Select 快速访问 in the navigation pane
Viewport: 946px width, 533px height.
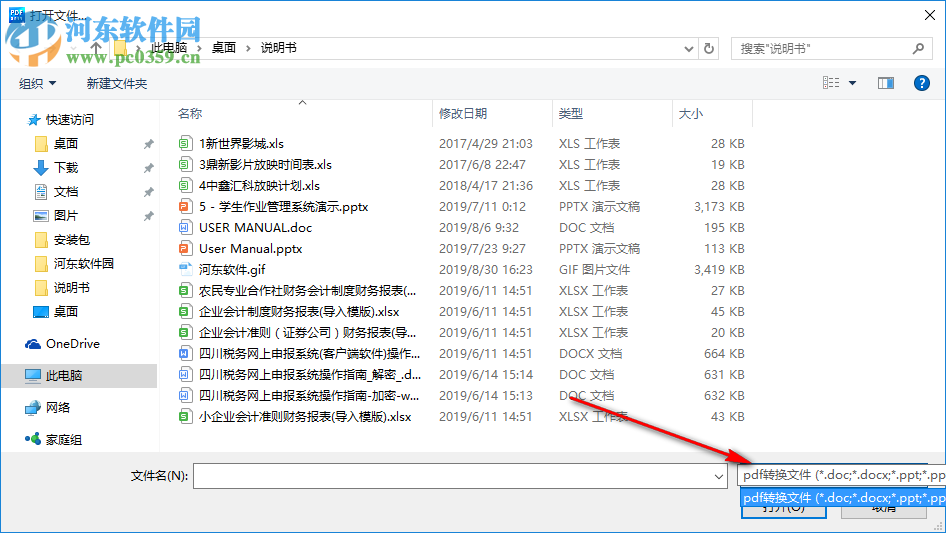tap(70, 120)
